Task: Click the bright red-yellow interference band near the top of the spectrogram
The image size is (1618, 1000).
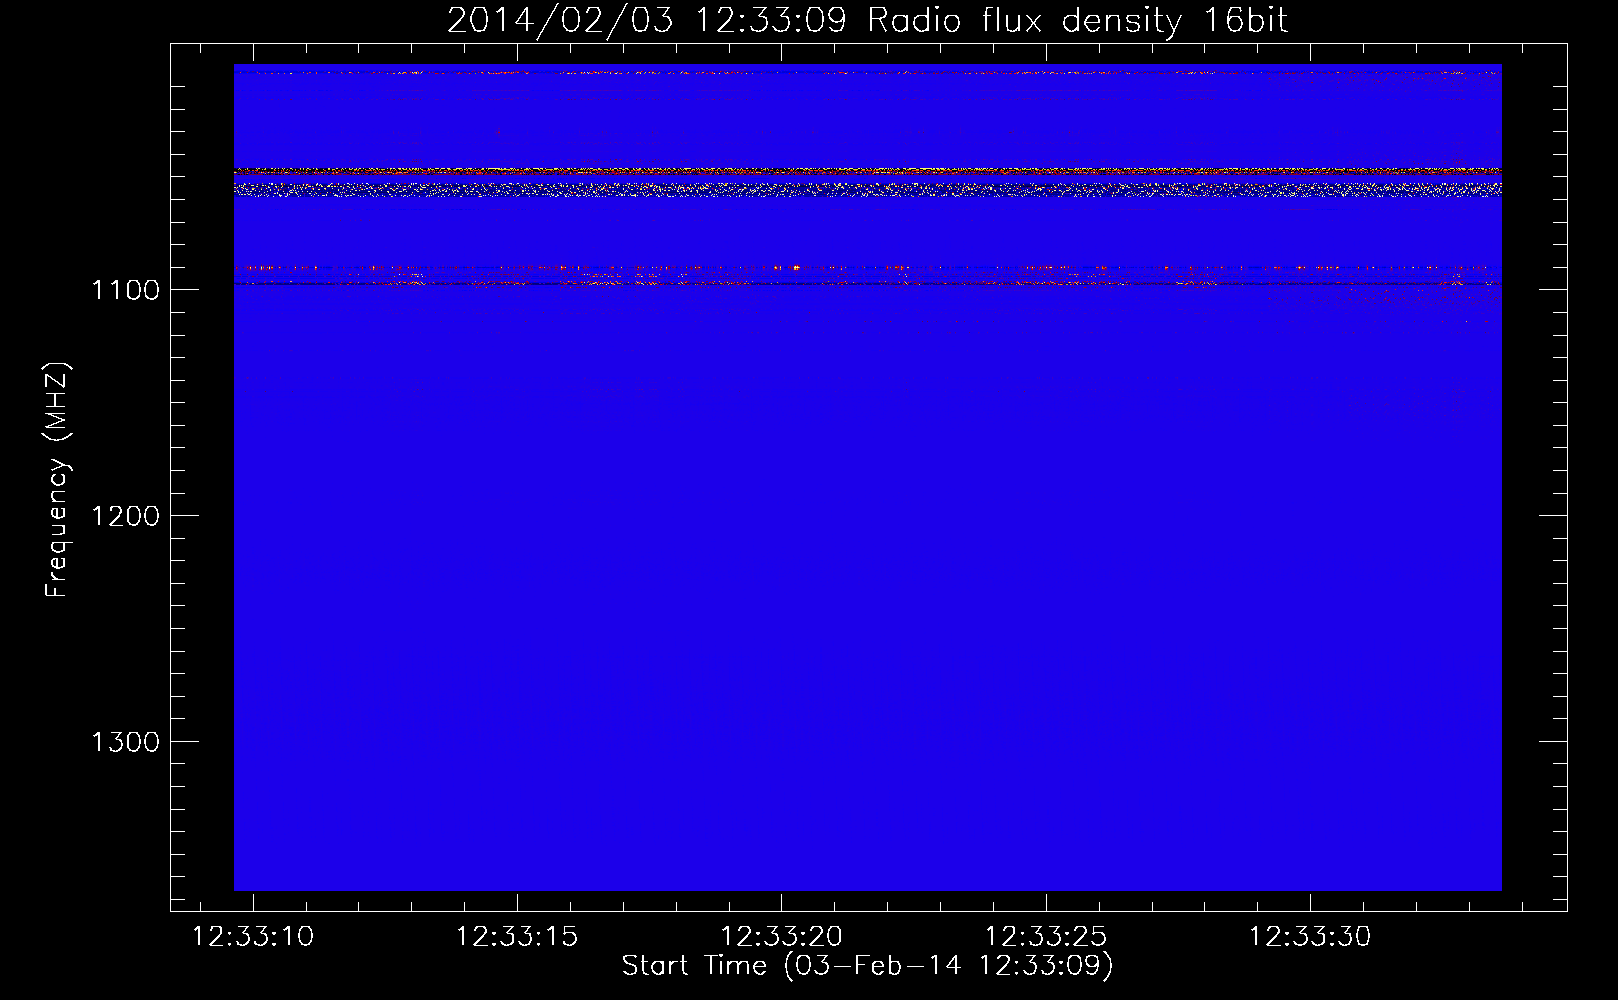Action: (x=867, y=172)
